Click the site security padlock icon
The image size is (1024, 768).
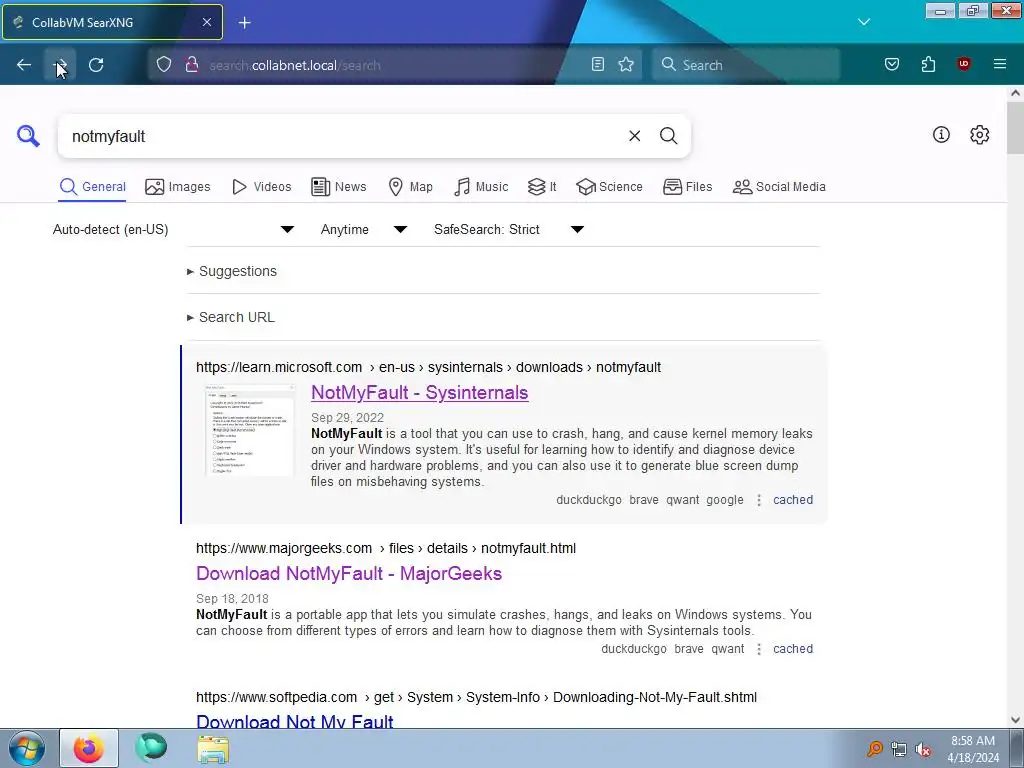click(191, 65)
